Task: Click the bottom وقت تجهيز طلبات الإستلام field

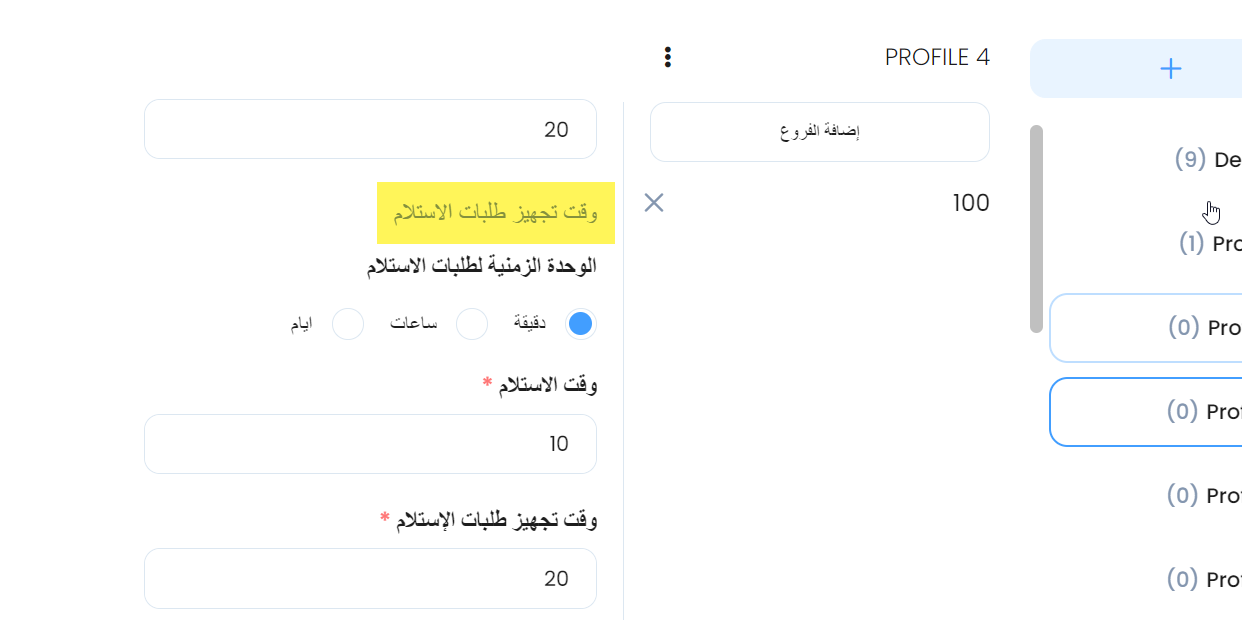Action: click(x=370, y=578)
